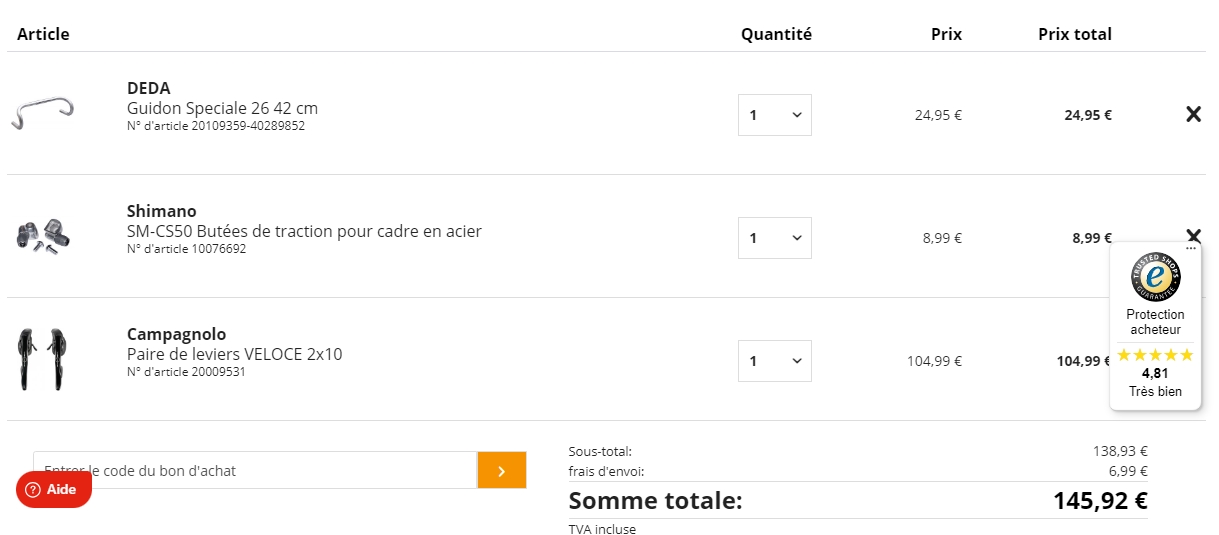Open Guidon Speciale 26 42 cm product link
The image size is (1219, 535).
pyautogui.click(x=222, y=108)
